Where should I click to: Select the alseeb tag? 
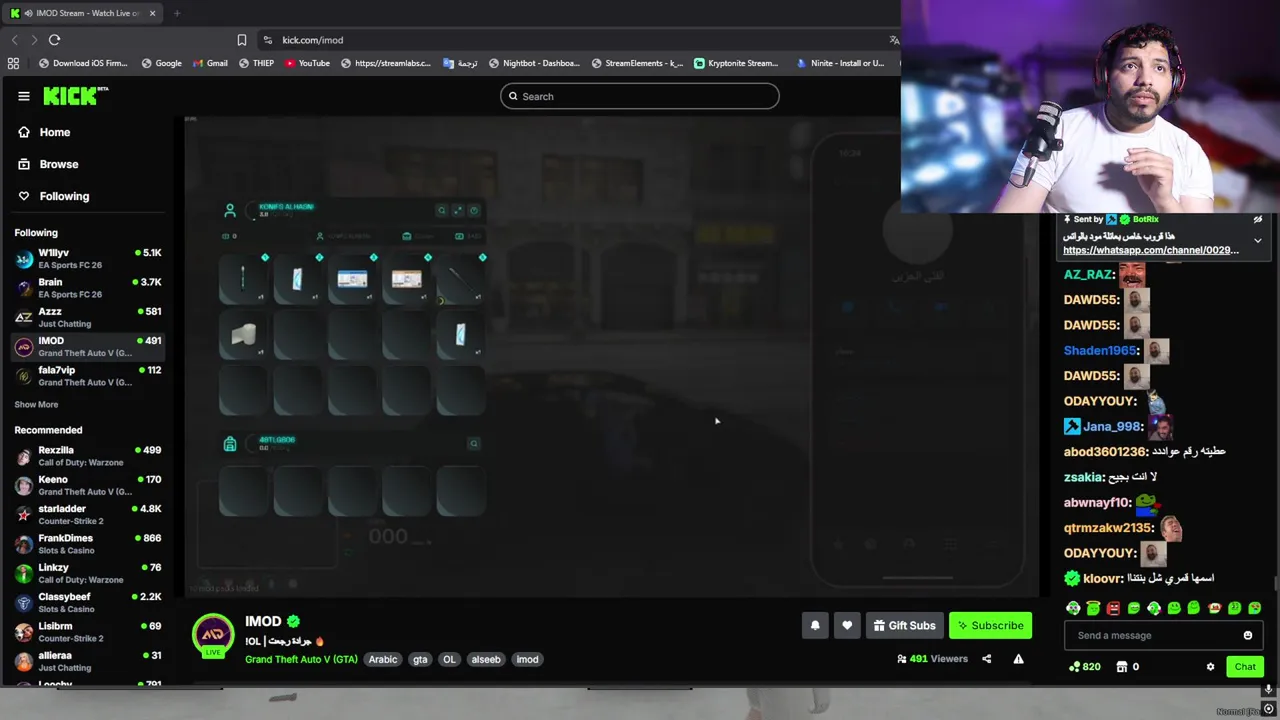[486, 659]
